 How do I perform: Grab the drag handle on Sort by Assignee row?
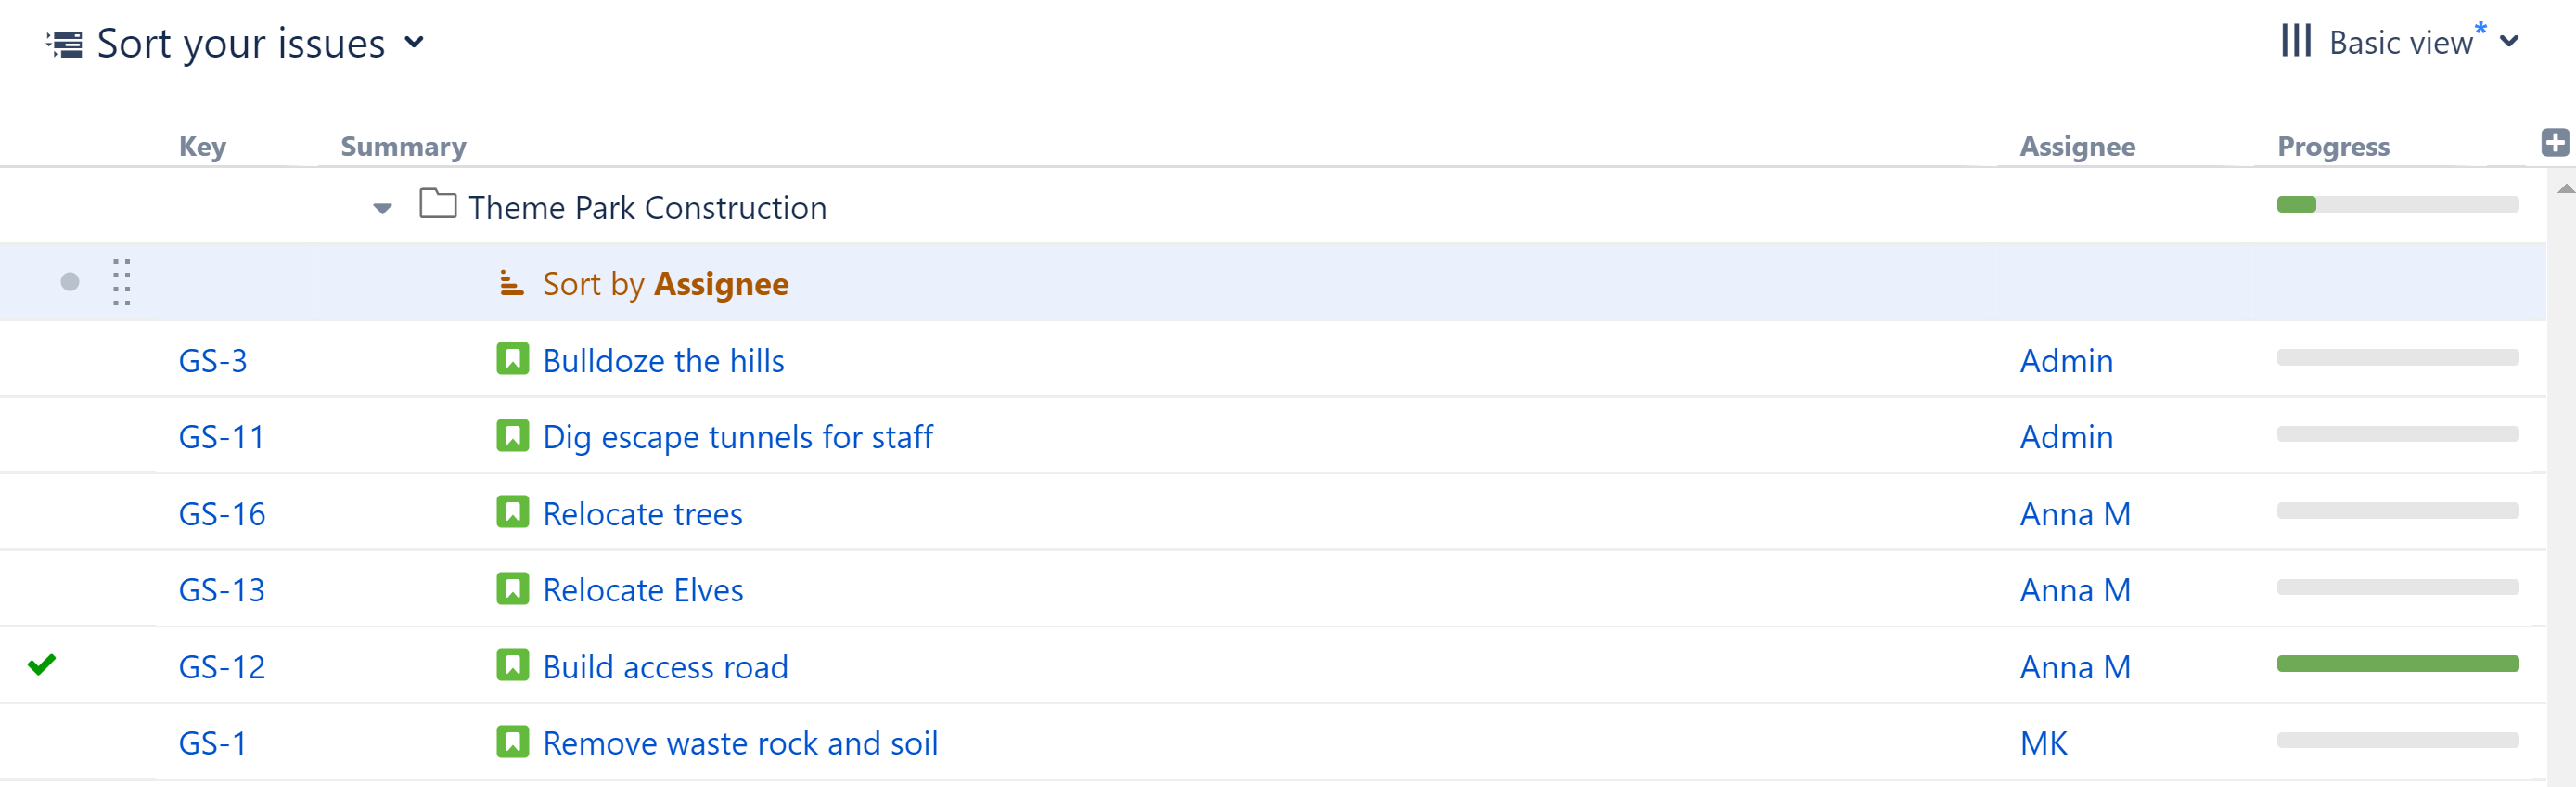coord(122,281)
